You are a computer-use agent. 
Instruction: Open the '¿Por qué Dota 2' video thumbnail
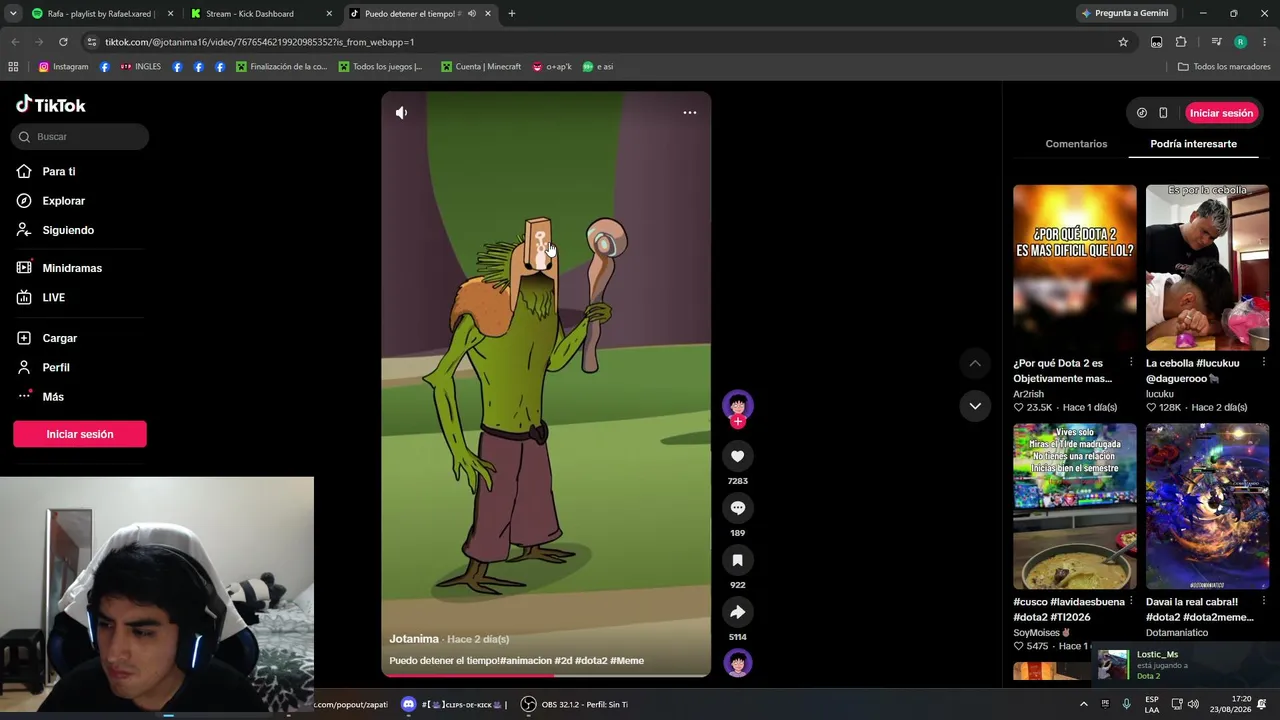click(x=1075, y=268)
